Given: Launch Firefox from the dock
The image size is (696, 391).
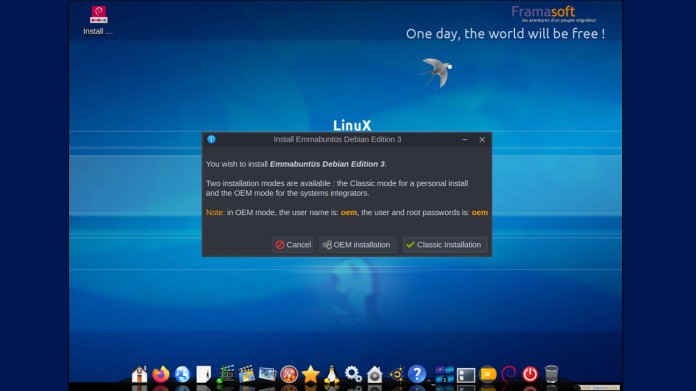Looking at the screenshot, I should tap(161, 374).
